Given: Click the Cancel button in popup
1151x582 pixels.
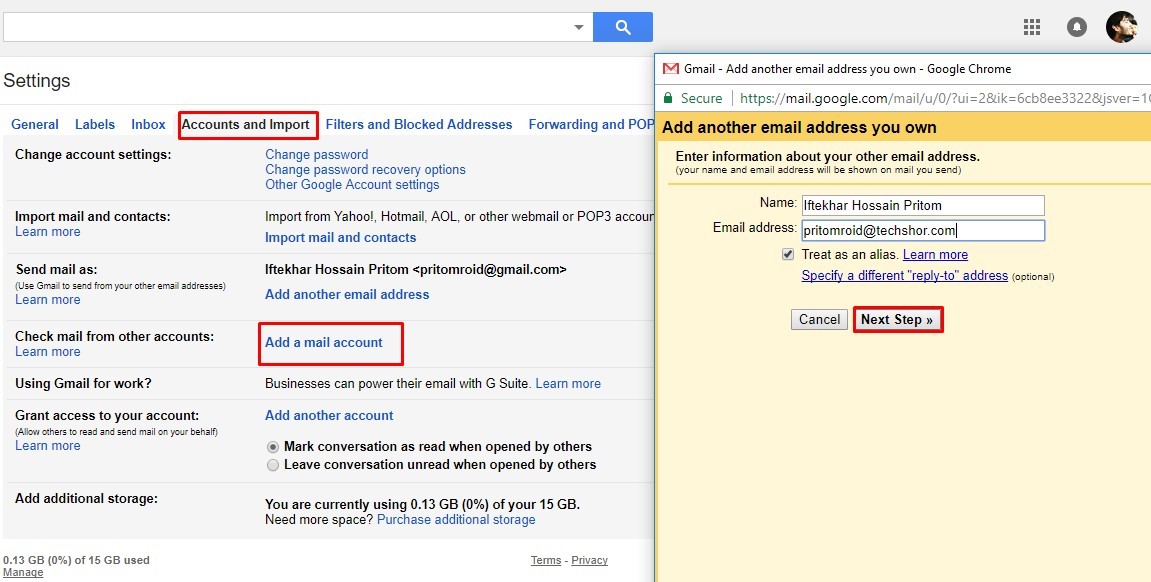Looking at the screenshot, I should 819,319.
